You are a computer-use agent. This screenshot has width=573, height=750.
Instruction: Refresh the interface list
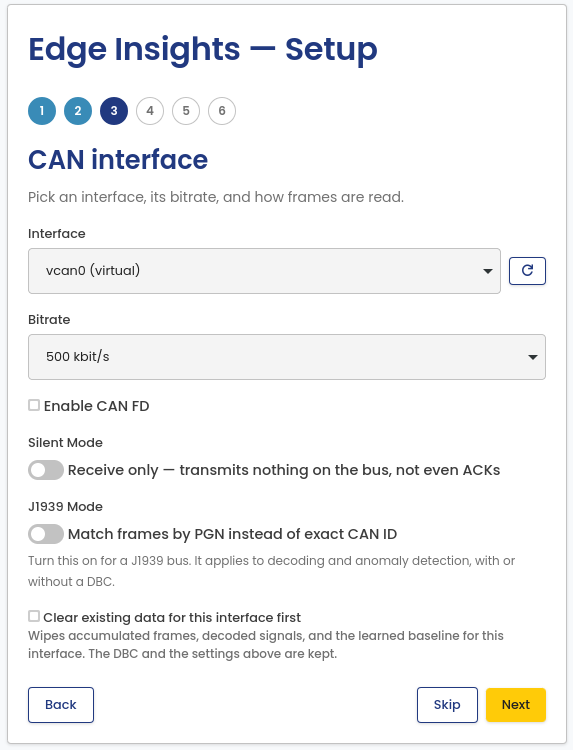pyautogui.click(x=527, y=271)
